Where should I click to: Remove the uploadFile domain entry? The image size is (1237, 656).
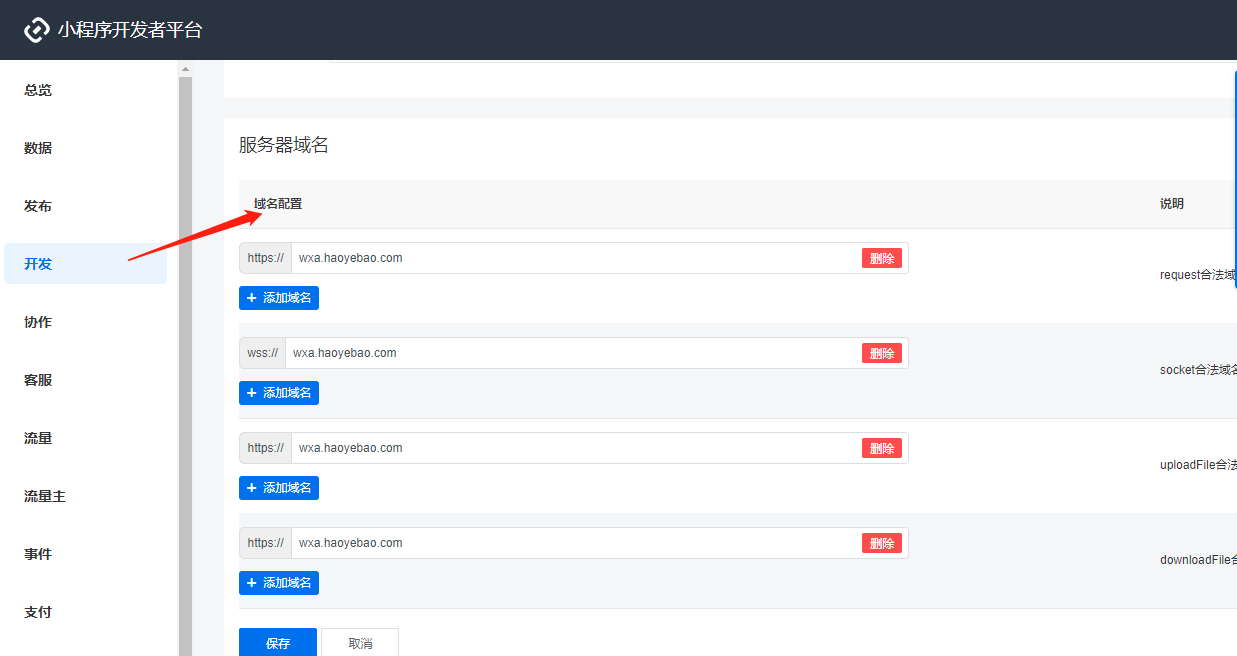click(x=881, y=448)
